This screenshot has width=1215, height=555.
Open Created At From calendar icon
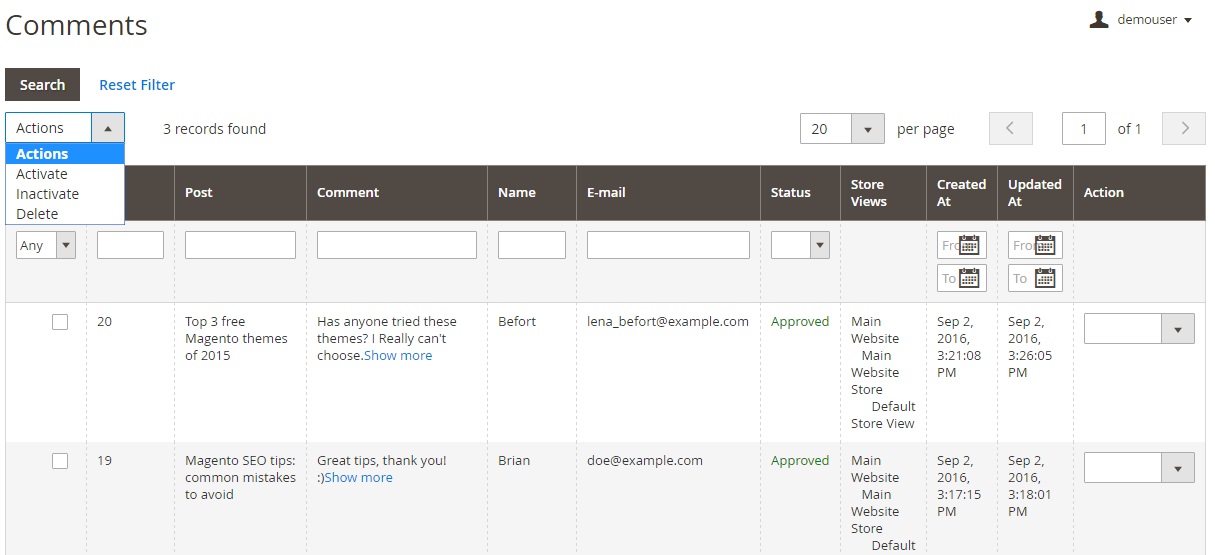pyautogui.click(x=970, y=245)
